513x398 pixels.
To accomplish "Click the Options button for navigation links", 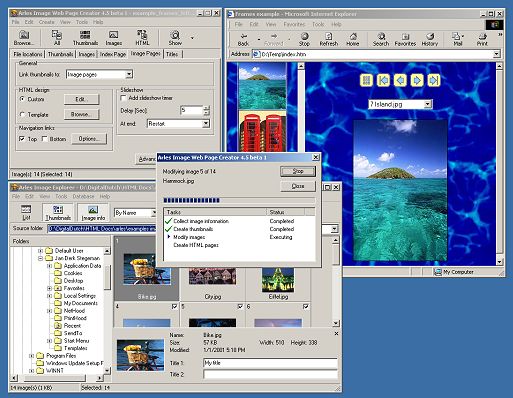I will 89,139.
